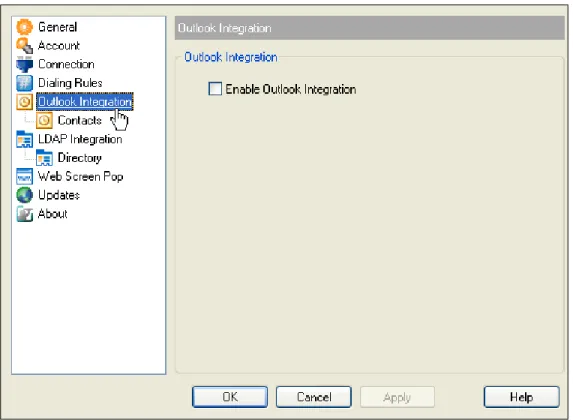Screen dimensions: 573x420
Task: Select the LDAP Integration label
Action: click(x=80, y=139)
